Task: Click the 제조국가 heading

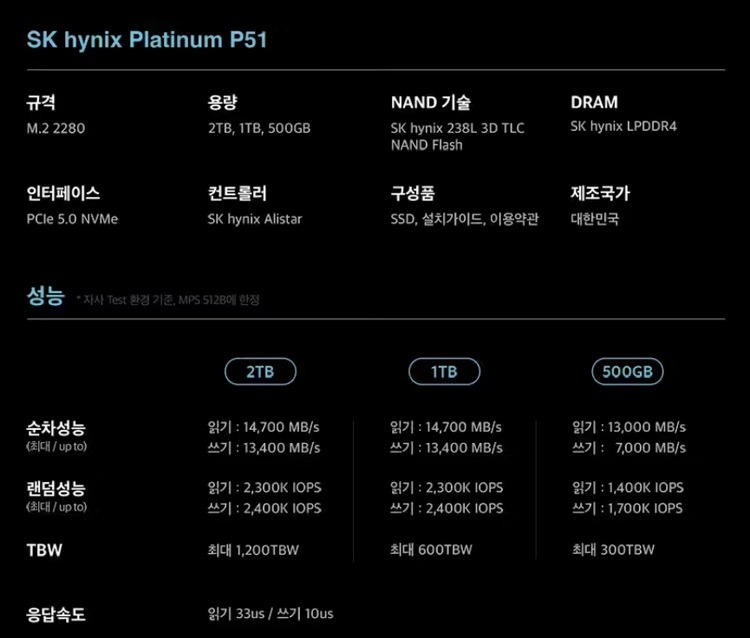Action: point(600,194)
